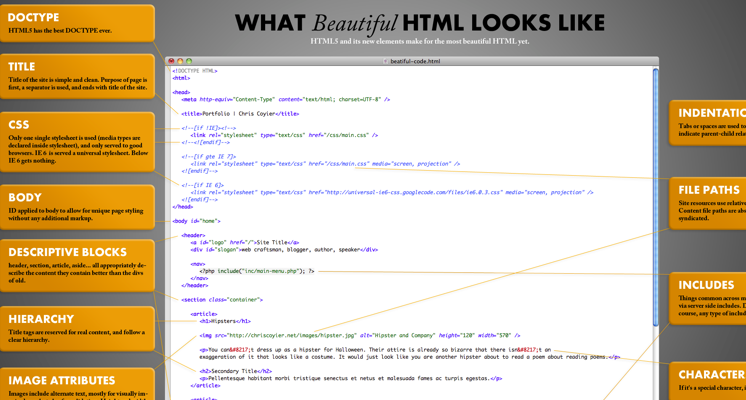
Task: Click the opening '<head>' tag line
Action: [181, 92]
